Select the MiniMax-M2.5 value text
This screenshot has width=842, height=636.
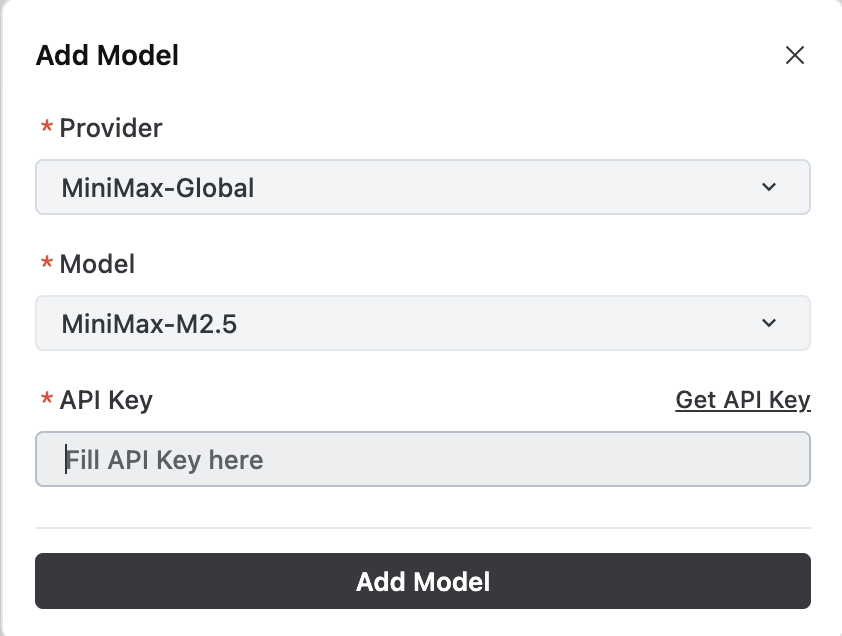tap(149, 323)
